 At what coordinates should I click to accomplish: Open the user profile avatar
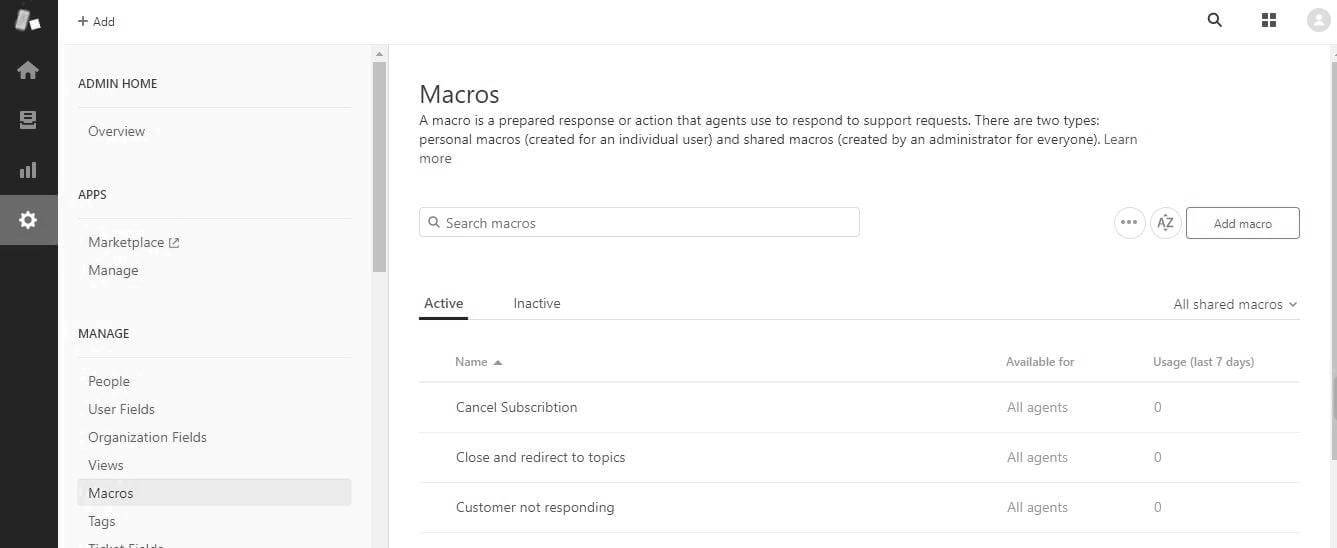[x=1318, y=20]
